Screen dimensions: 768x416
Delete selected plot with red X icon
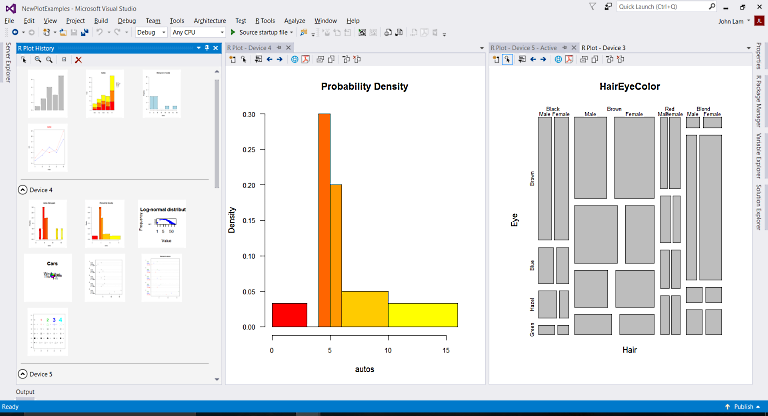(x=78, y=60)
